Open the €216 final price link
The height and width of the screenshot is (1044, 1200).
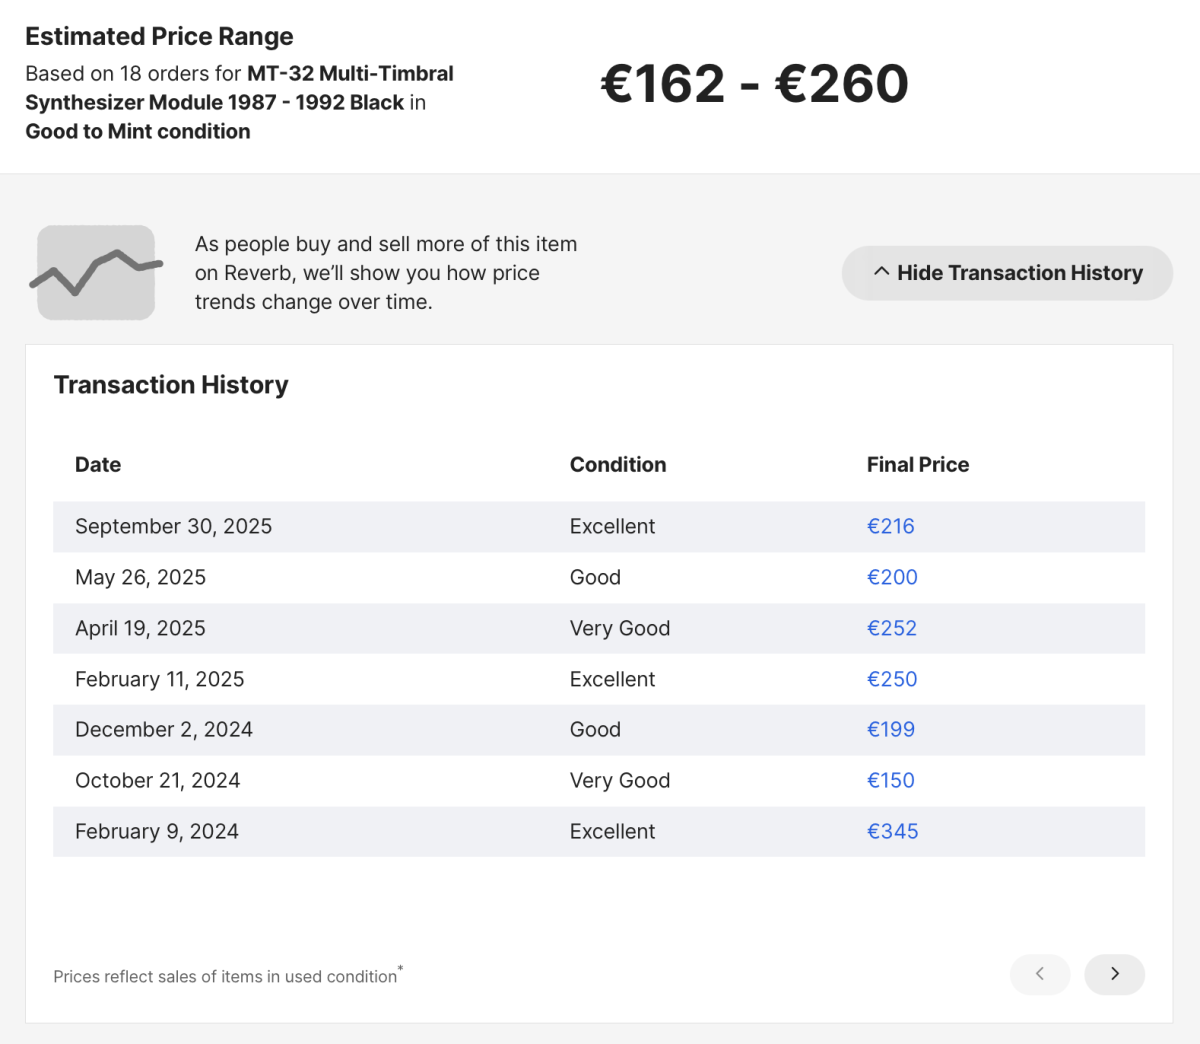pyautogui.click(x=890, y=526)
